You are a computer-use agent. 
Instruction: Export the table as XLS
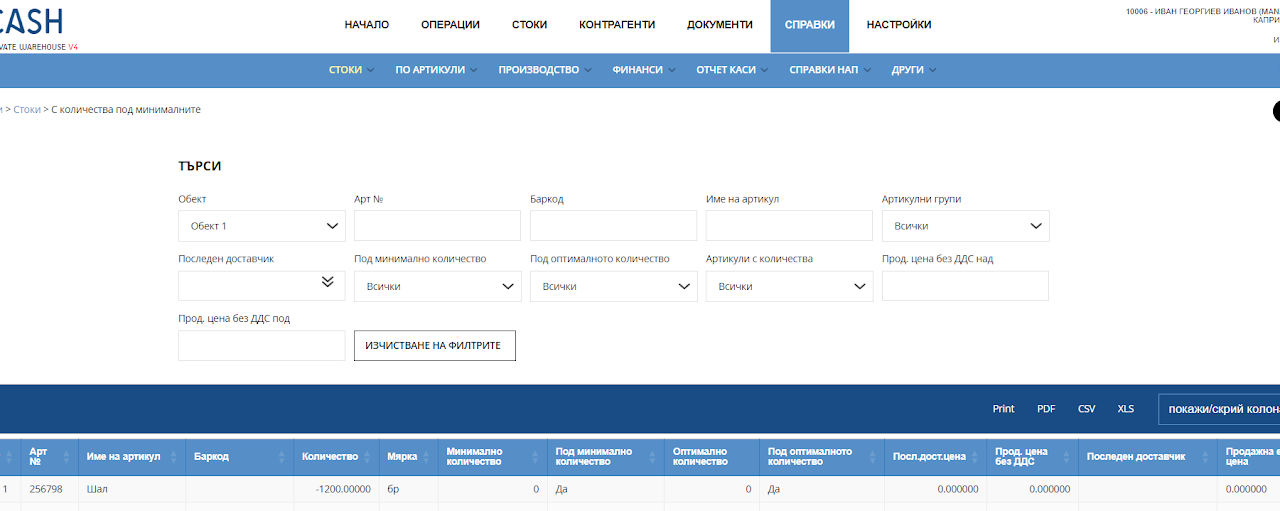[x=1126, y=409]
